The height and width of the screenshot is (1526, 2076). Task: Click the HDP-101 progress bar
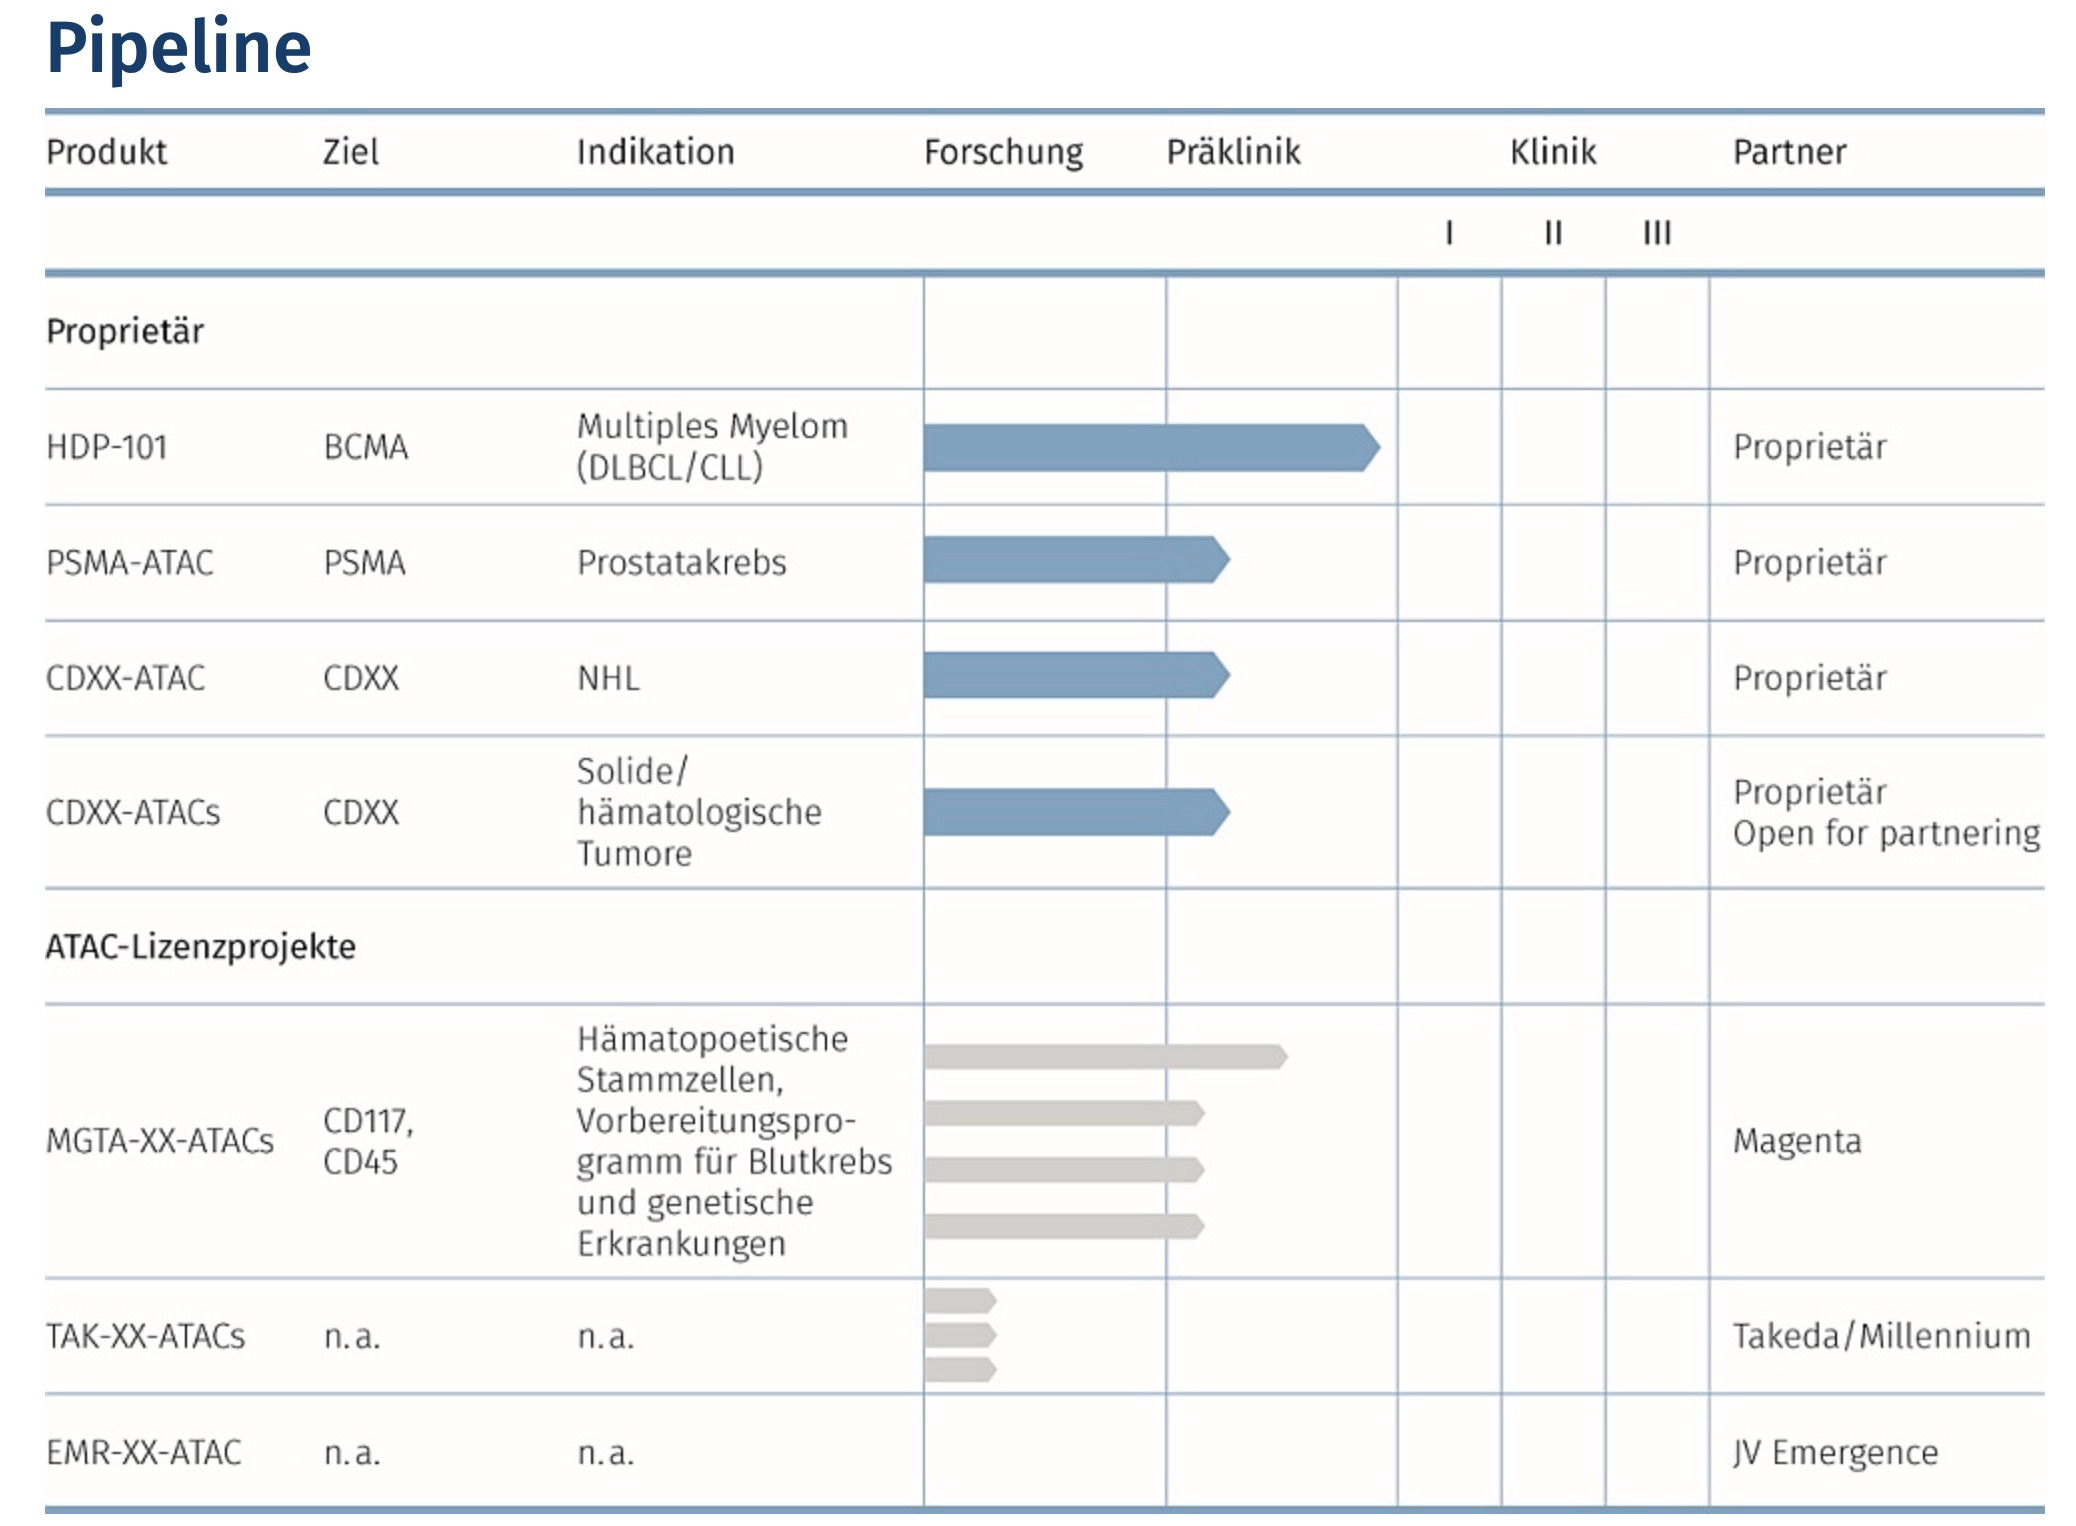(1150, 447)
